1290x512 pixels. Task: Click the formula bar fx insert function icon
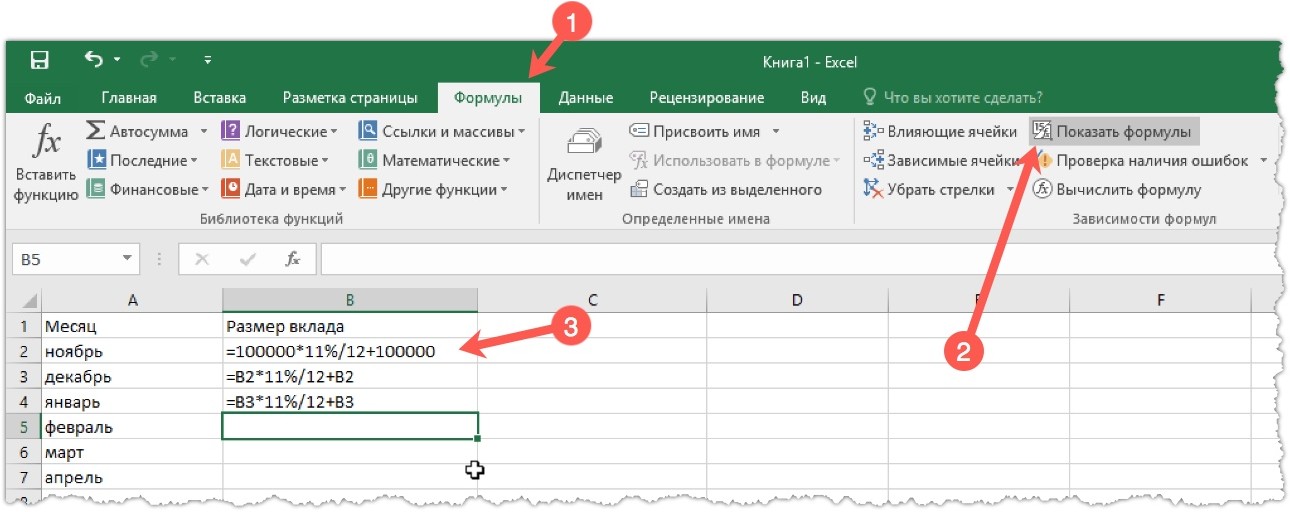click(x=293, y=259)
